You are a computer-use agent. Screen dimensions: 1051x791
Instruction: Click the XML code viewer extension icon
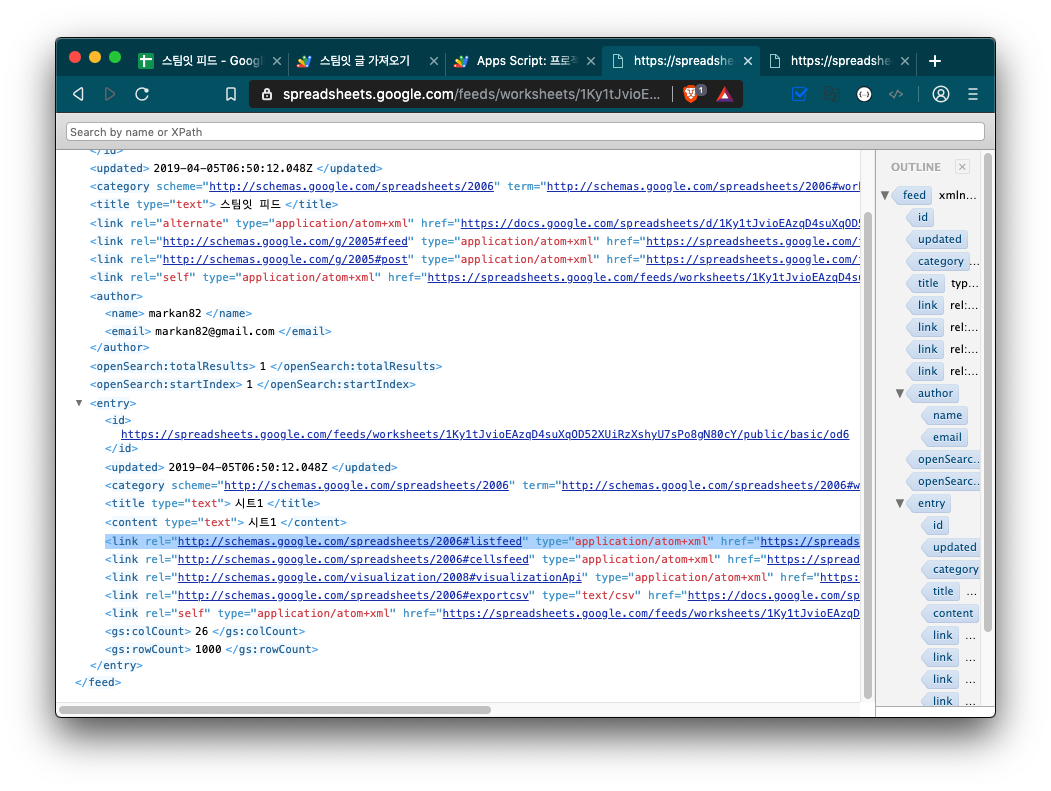(897, 94)
